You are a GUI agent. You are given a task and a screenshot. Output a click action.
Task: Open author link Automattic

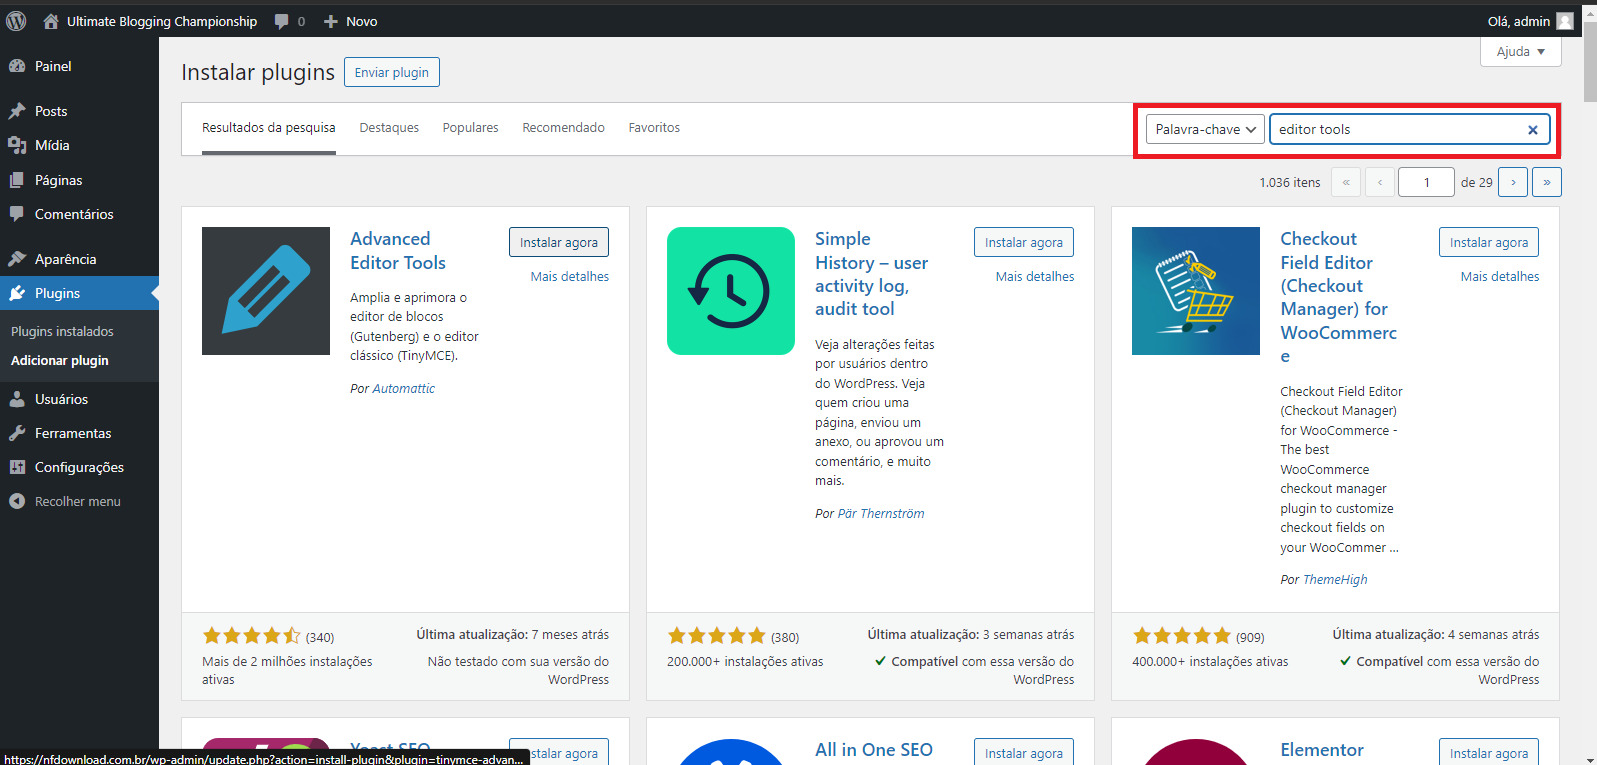[x=404, y=389]
